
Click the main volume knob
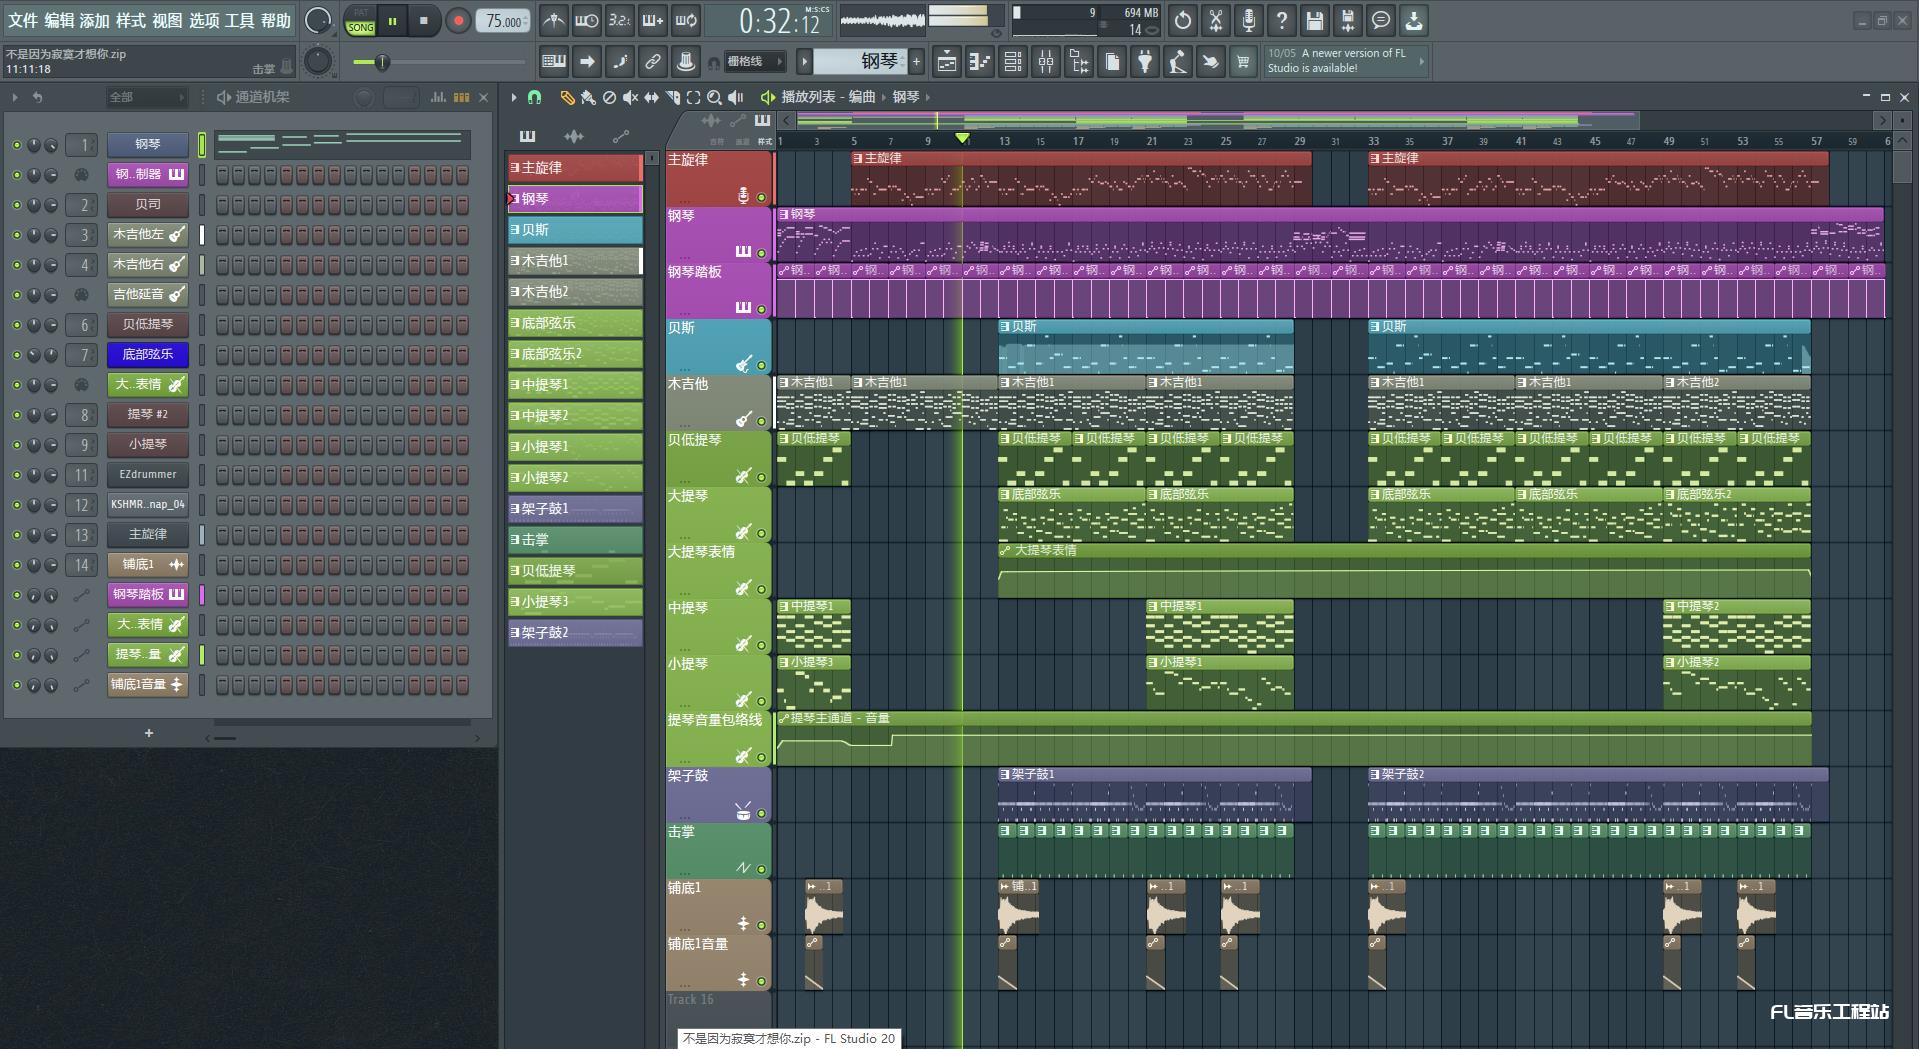point(318,20)
